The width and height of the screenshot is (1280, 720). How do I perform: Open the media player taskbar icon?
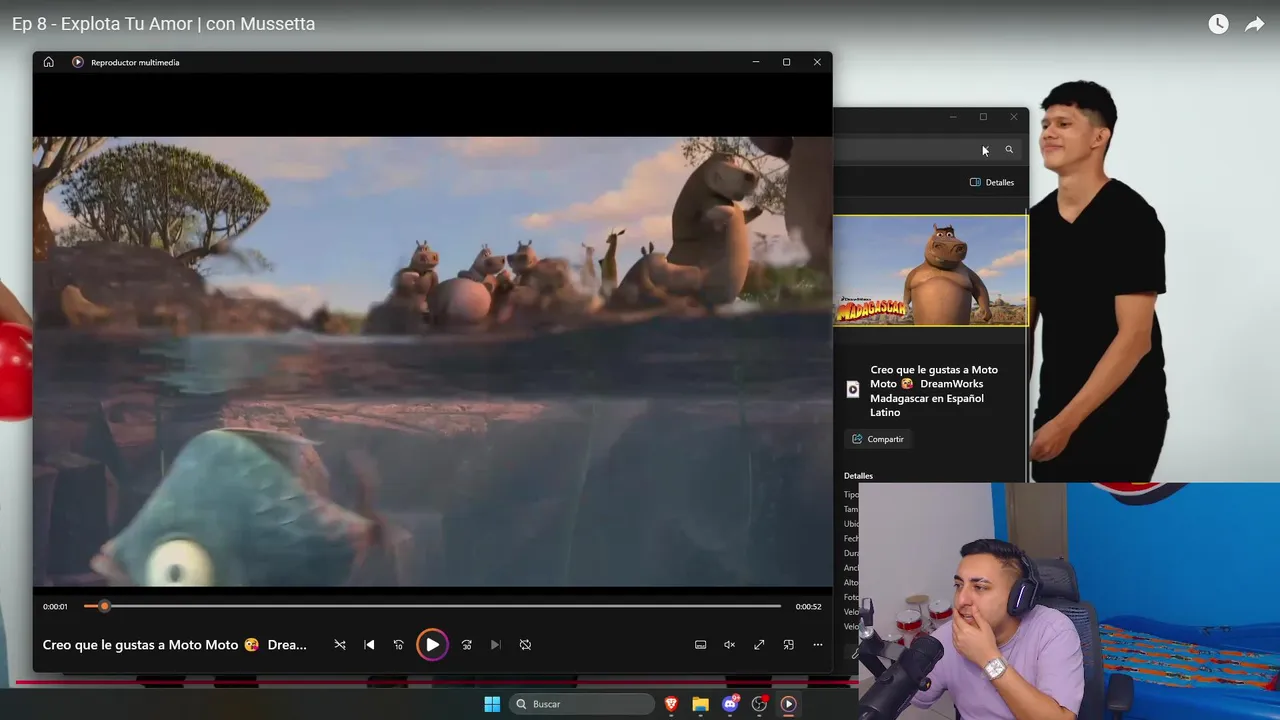788,704
